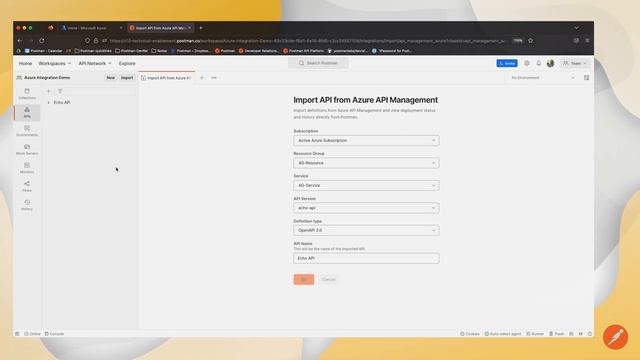Open the Flows sidebar icon
The width and height of the screenshot is (640, 360).
pos(27,186)
